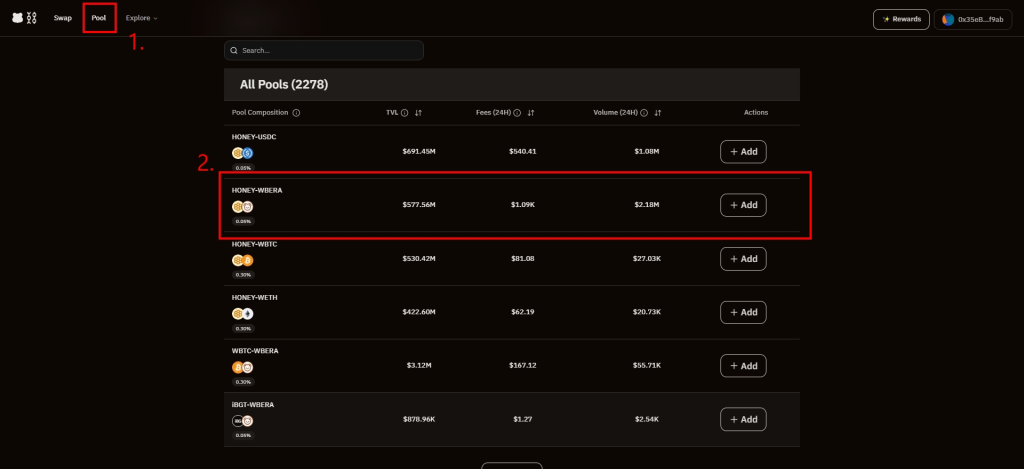This screenshot has height=469, width=1024.
Task: Click the HONEY-USDC token pair icons
Action: (242, 153)
